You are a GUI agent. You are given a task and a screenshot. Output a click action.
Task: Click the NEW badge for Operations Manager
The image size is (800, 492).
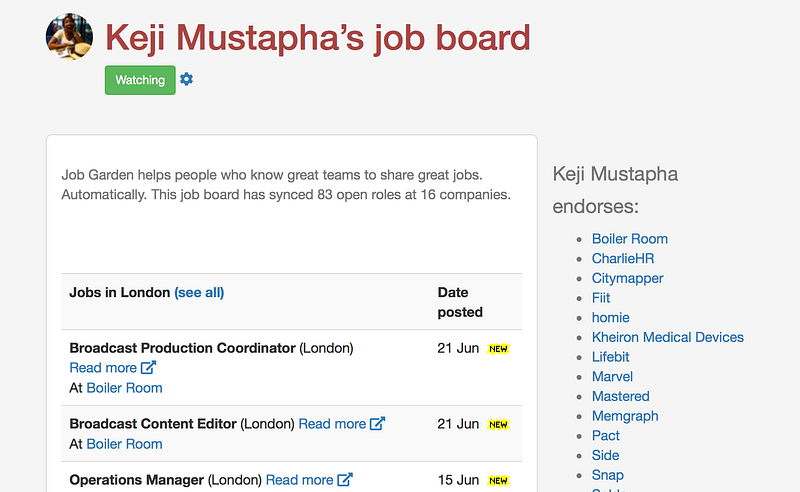[498, 481]
